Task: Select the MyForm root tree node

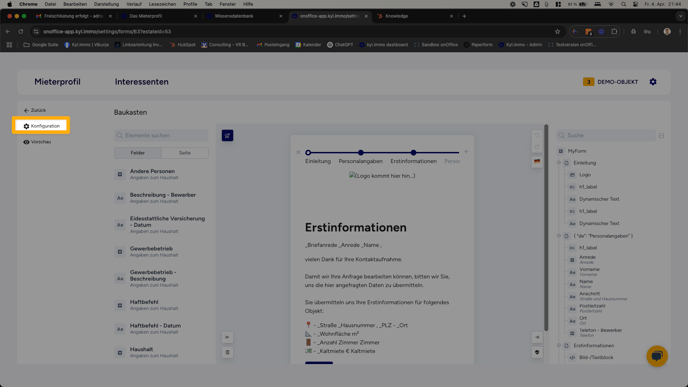Action: 577,151
